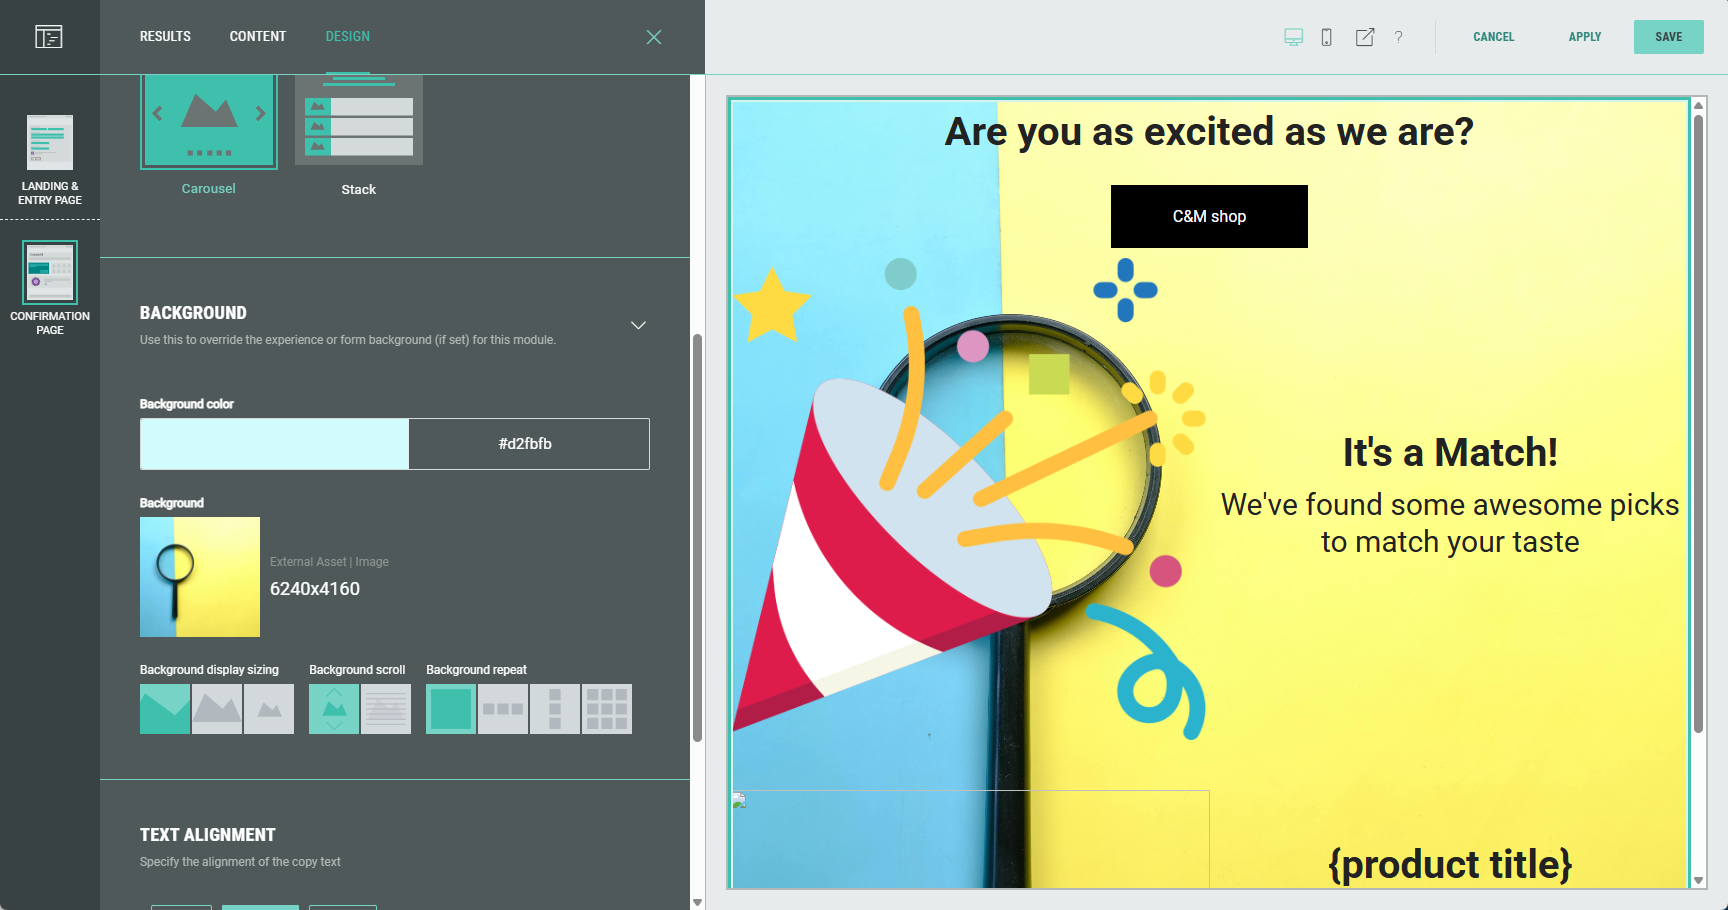Click the Apply button
The image size is (1728, 910).
(x=1584, y=37)
